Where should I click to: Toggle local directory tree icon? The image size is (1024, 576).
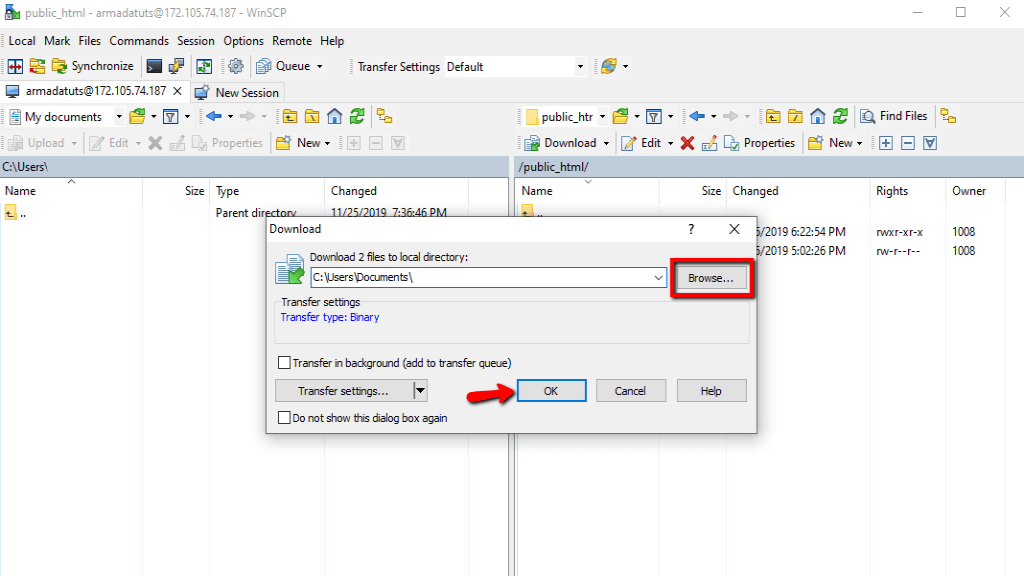tap(385, 117)
